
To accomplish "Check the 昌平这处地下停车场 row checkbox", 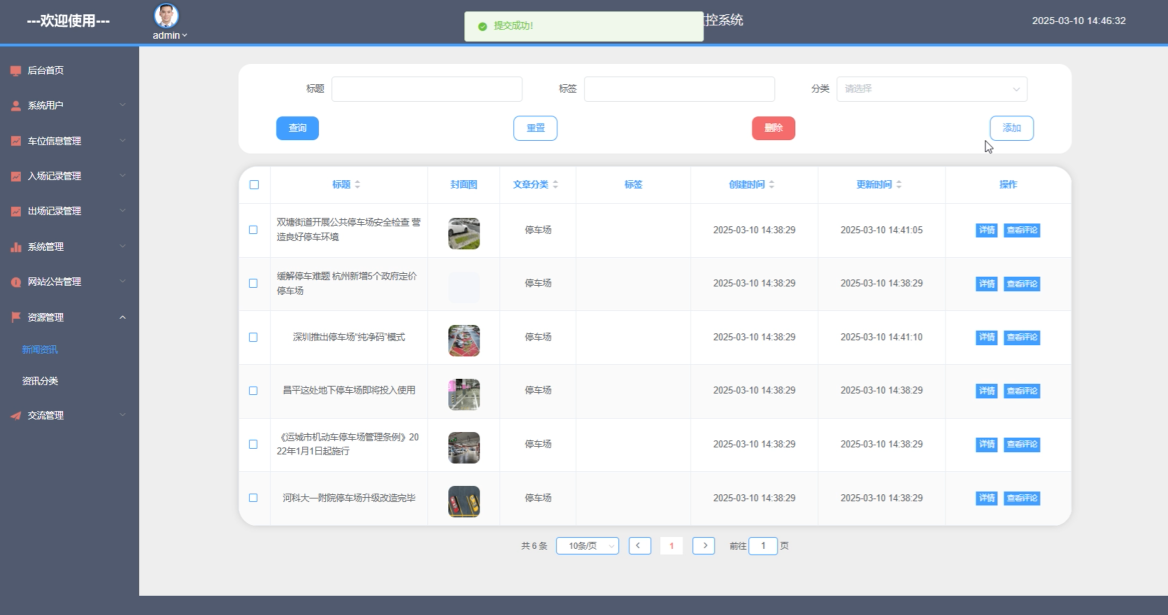I will tap(253, 391).
